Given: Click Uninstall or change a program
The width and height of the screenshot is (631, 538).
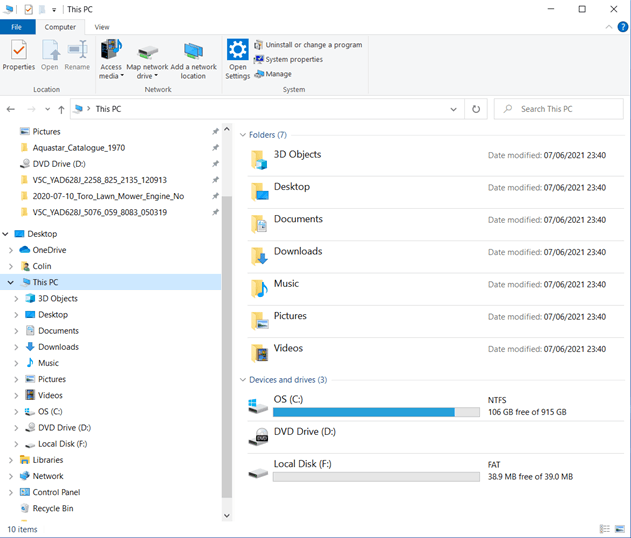Looking at the screenshot, I should [x=308, y=45].
